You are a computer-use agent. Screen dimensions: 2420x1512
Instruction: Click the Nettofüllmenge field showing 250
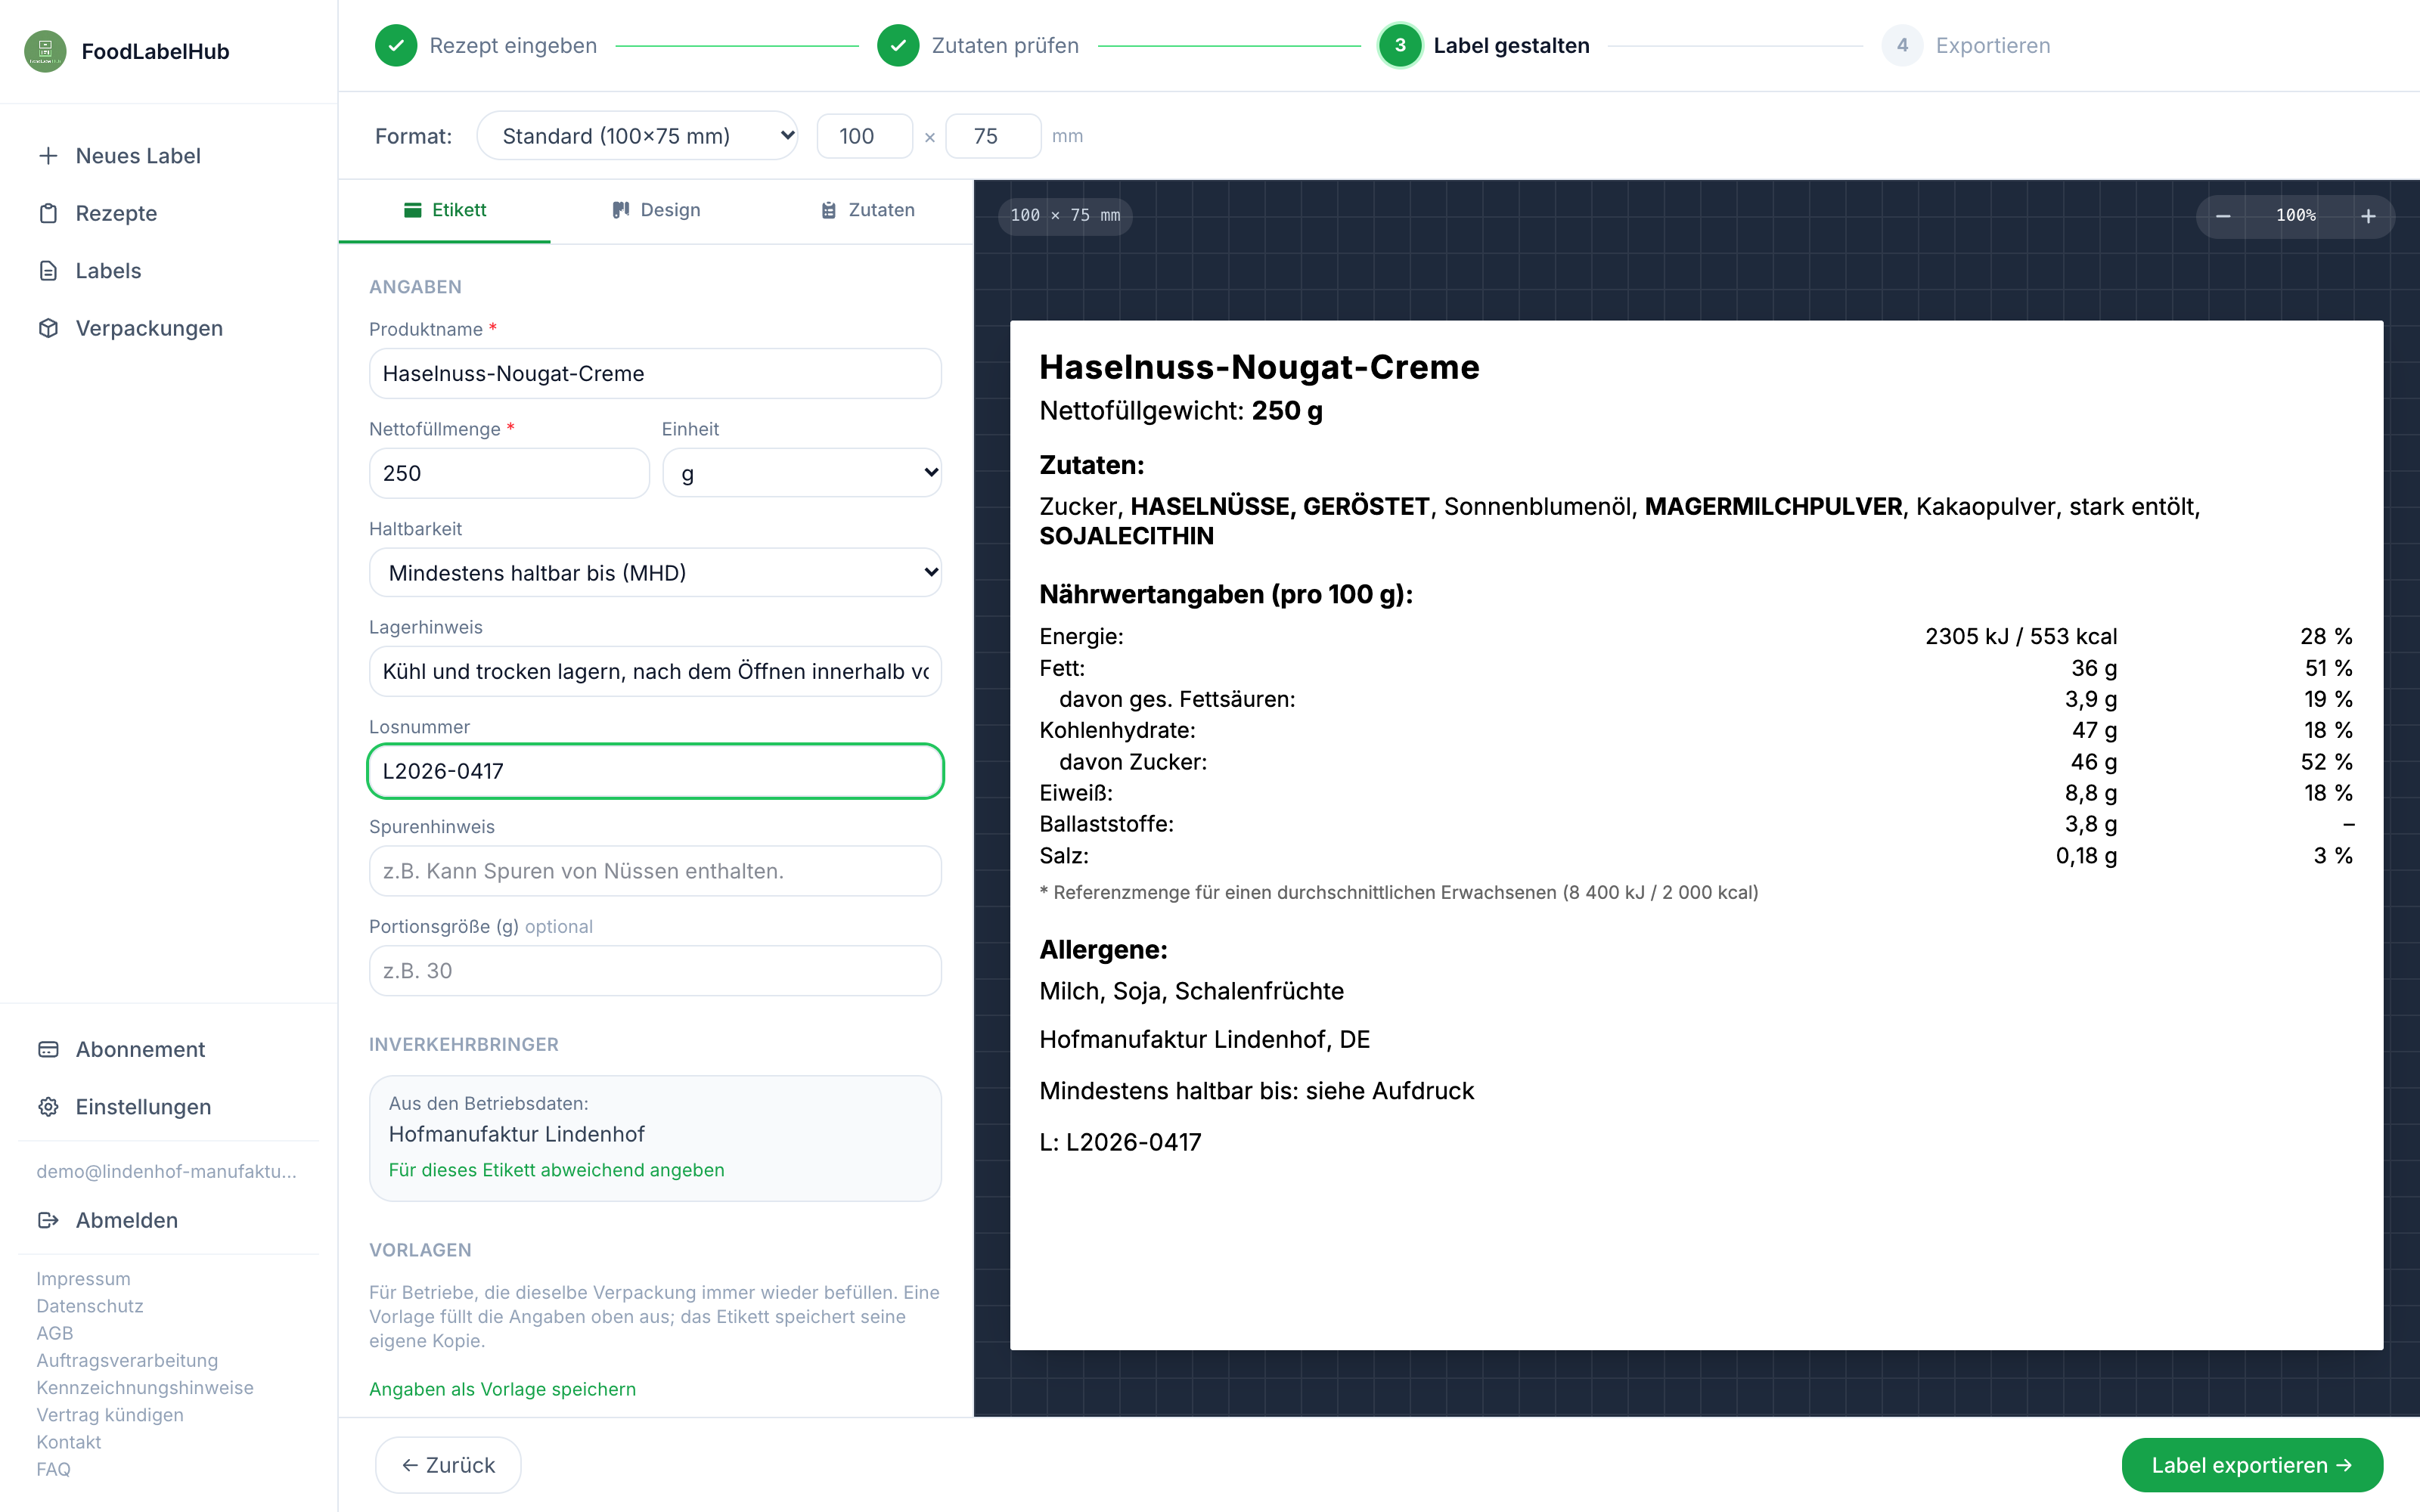(x=509, y=473)
